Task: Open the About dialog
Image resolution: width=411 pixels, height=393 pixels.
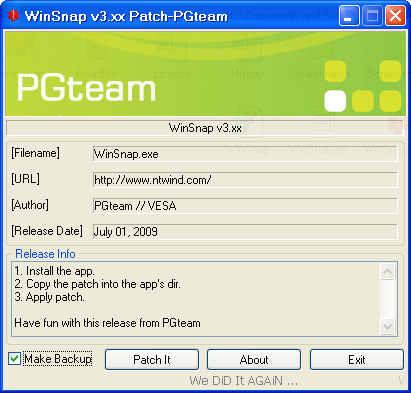Action: tap(254, 360)
